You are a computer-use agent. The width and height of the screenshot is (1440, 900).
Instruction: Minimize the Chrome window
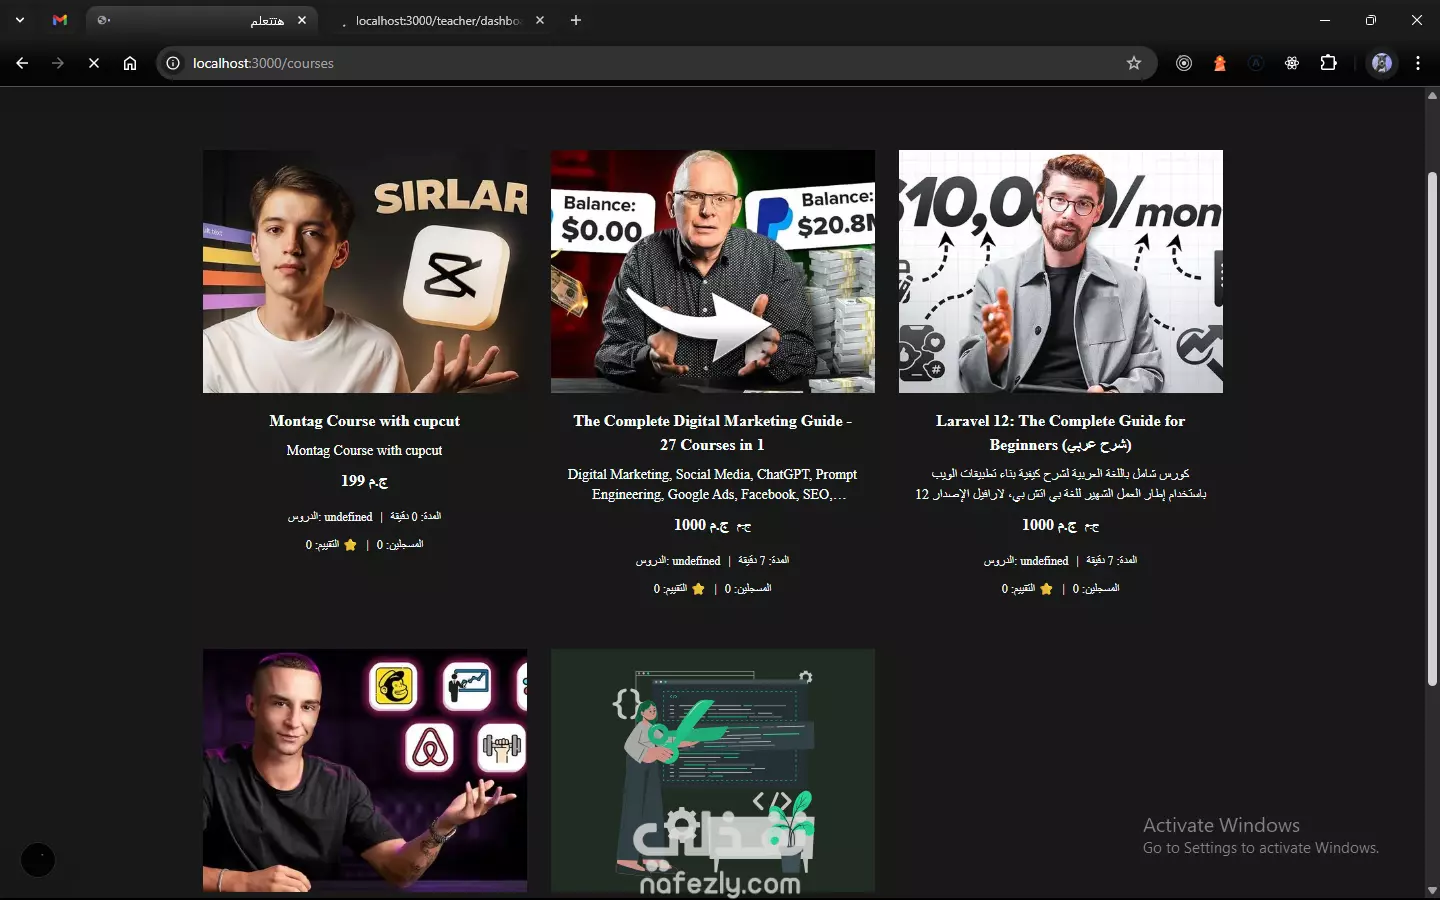click(1325, 20)
